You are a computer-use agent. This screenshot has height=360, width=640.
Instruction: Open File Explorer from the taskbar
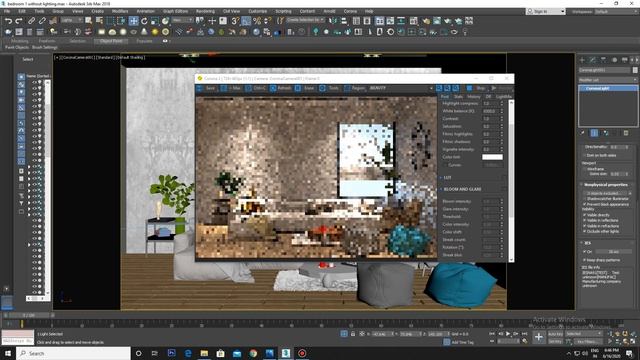tap(204, 353)
